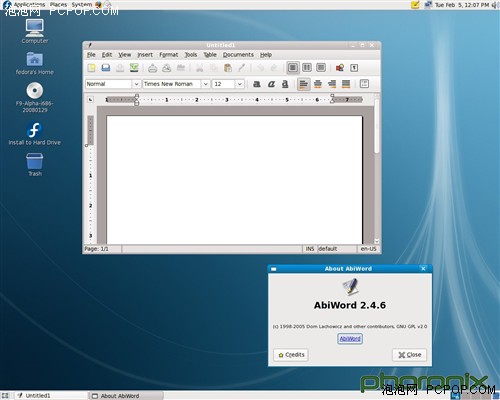This screenshot has width=500, height=400.
Task: Follow the AbiWord link in the About dialog
Action: pyautogui.click(x=350, y=339)
